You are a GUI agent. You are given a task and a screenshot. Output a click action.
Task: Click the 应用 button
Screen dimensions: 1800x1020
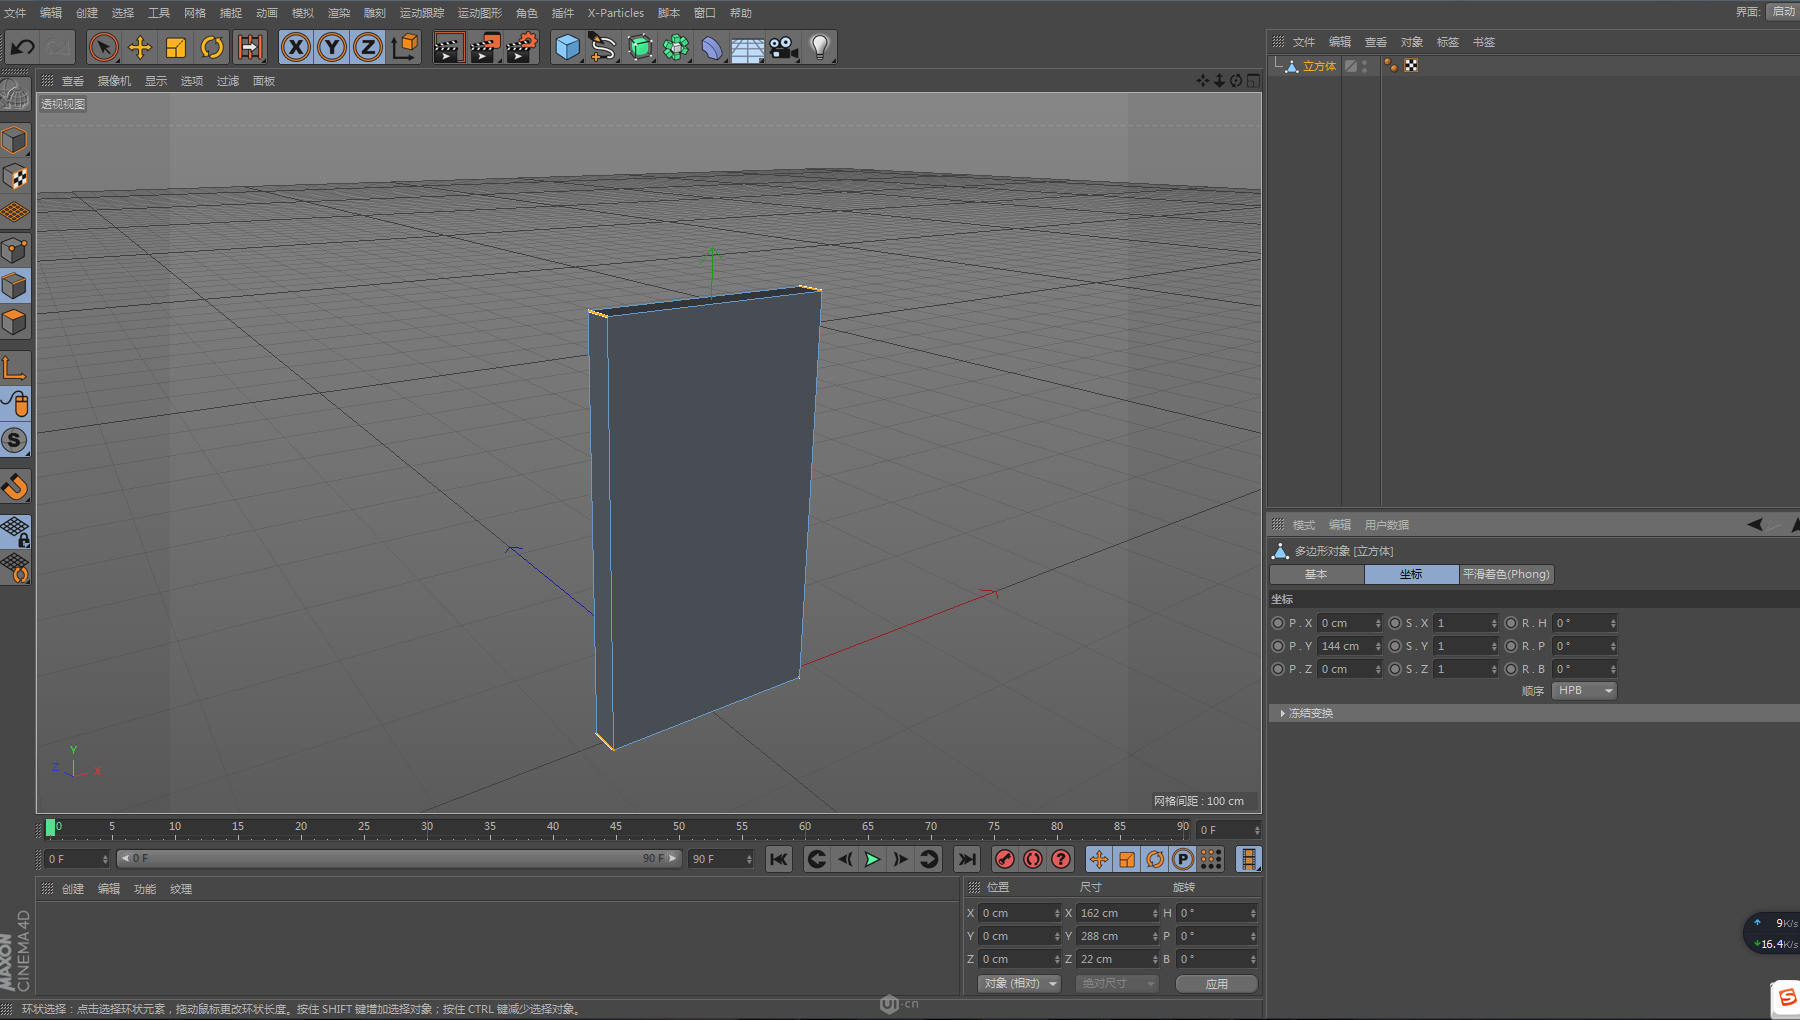1216,984
